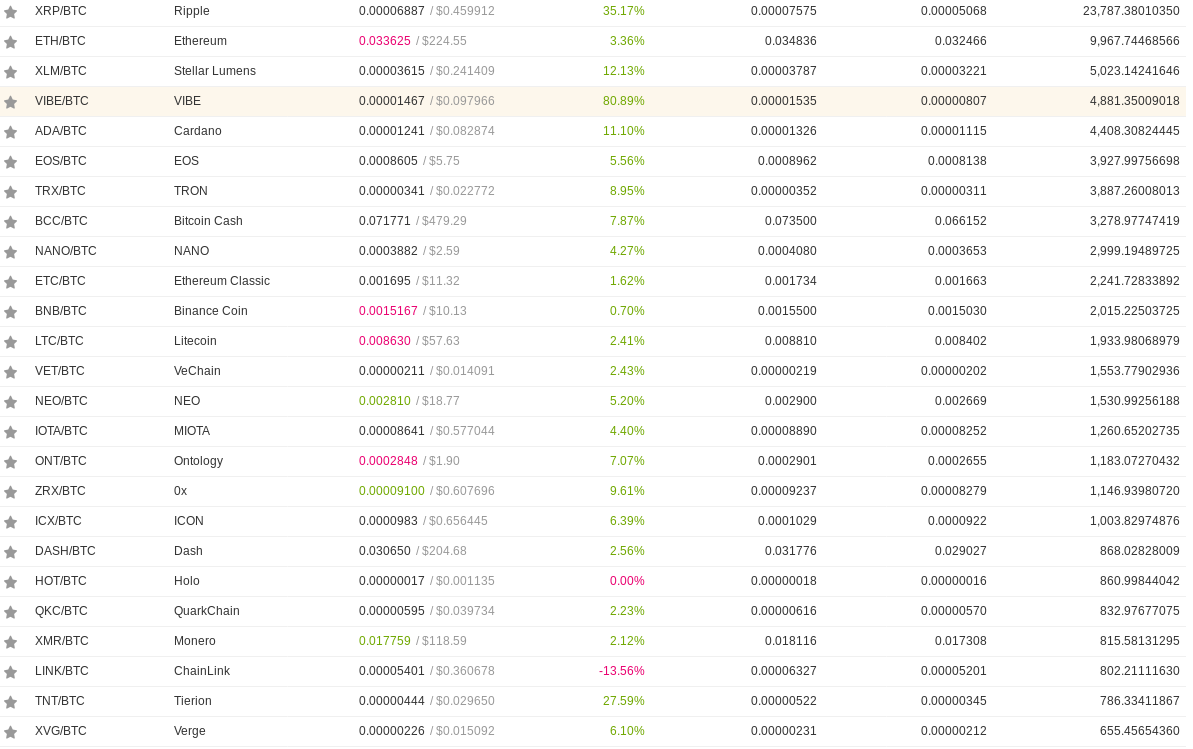
Task: Click ICON high value 0.0001029
Action: pyautogui.click(x=787, y=521)
